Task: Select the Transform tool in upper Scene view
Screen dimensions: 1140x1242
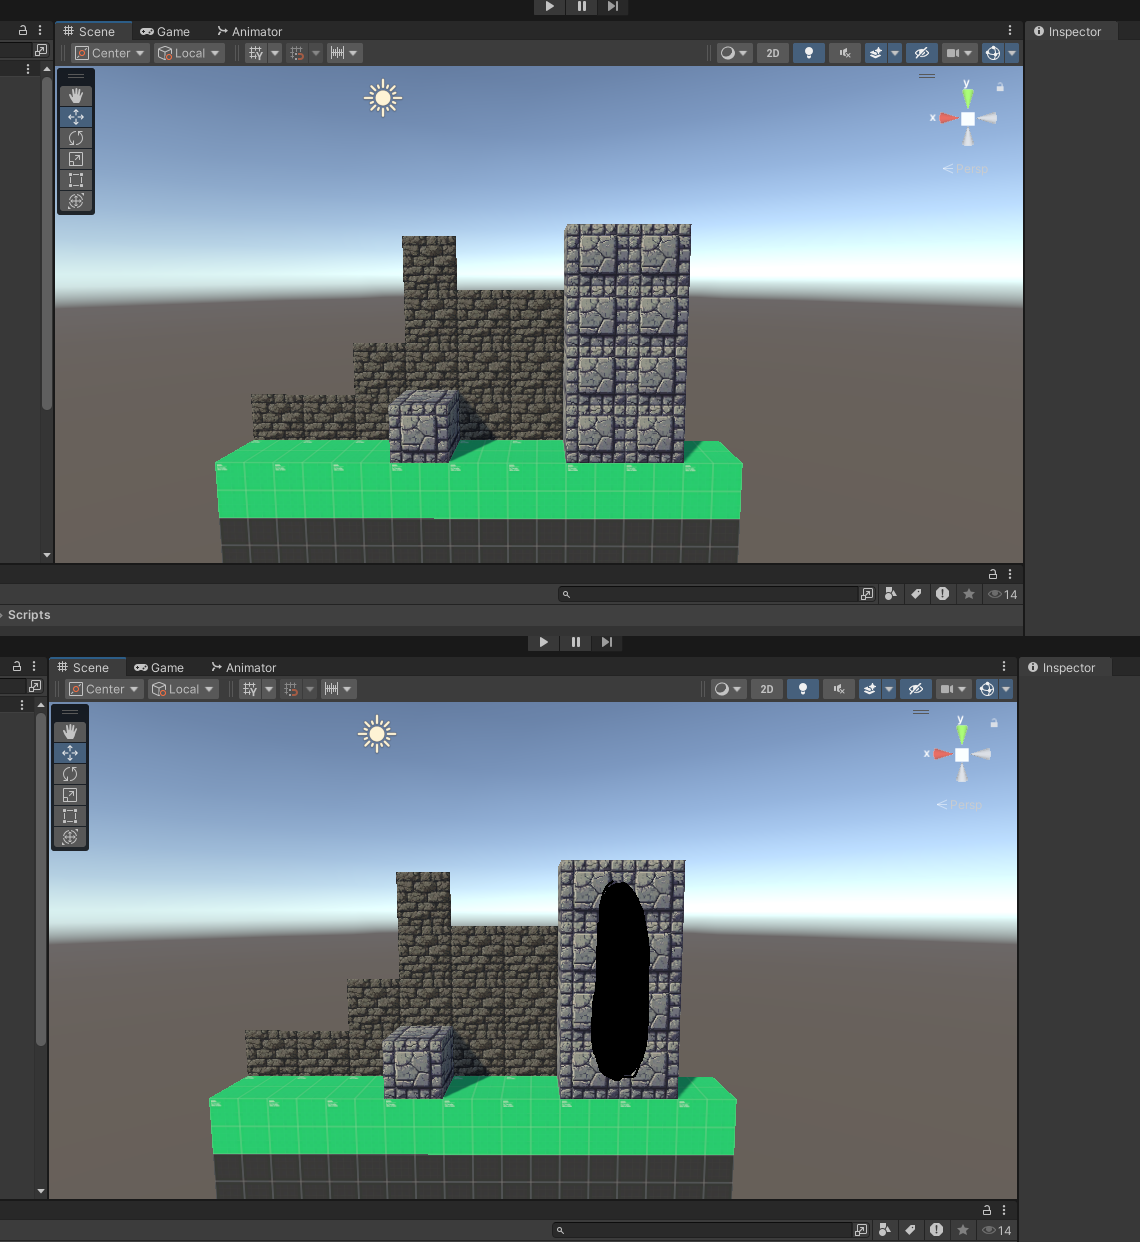Action: 76,201
